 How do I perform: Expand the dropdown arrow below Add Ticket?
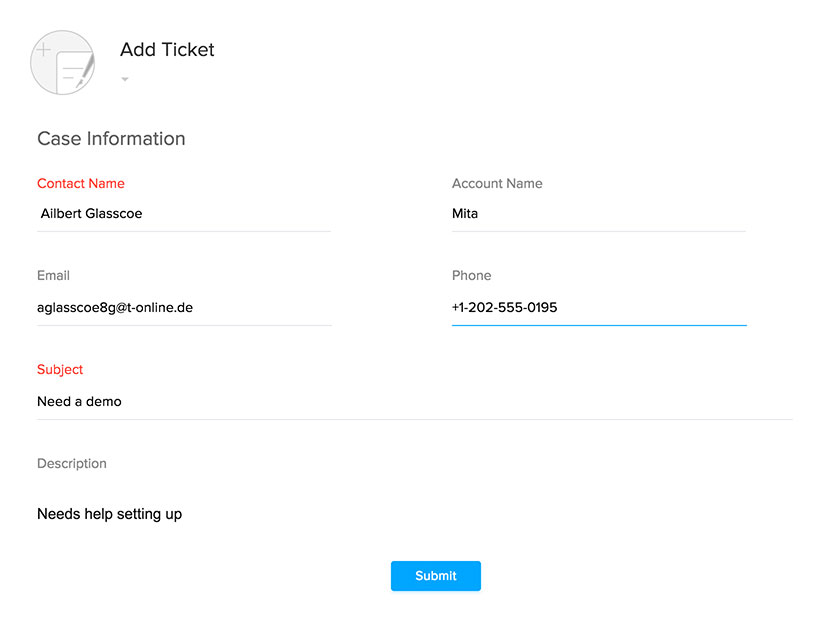[125, 80]
